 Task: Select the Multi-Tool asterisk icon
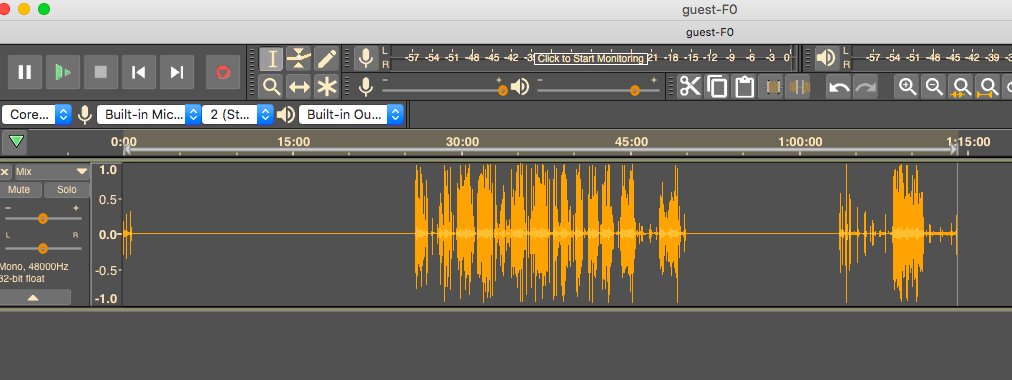pyautogui.click(x=327, y=86)
